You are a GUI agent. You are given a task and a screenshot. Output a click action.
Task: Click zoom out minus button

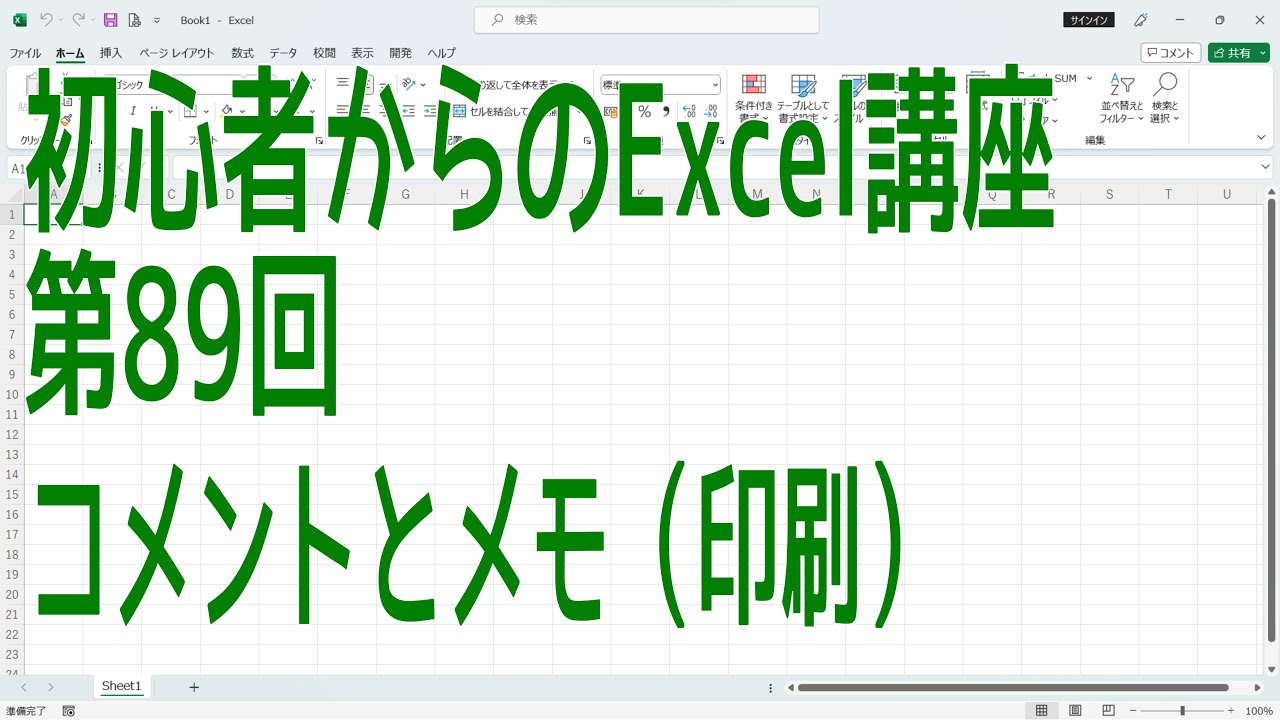(1134, 711)
